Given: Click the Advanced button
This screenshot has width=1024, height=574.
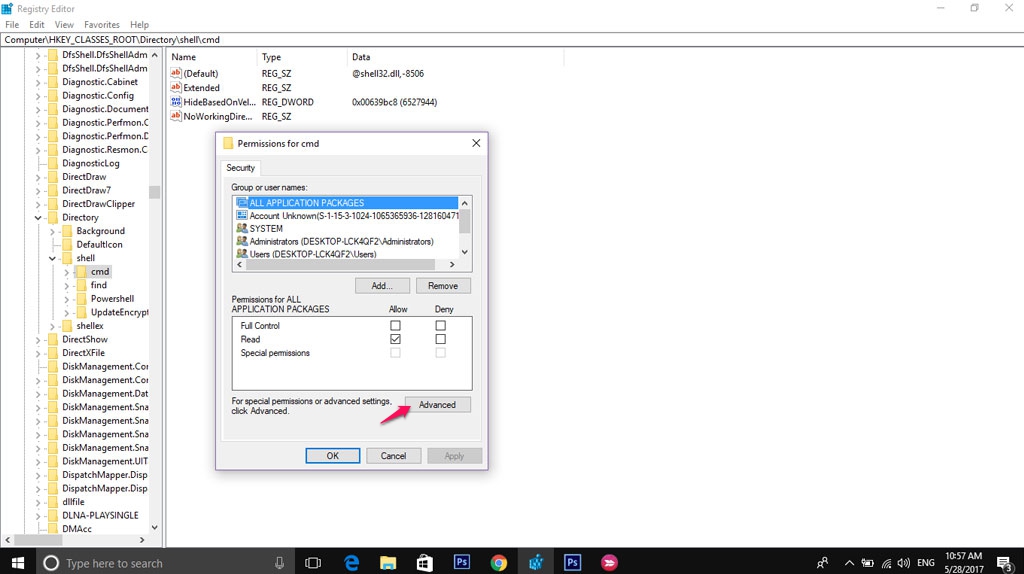Looking at the screenshot, I should pyautogui.click(x=437, y=405).
